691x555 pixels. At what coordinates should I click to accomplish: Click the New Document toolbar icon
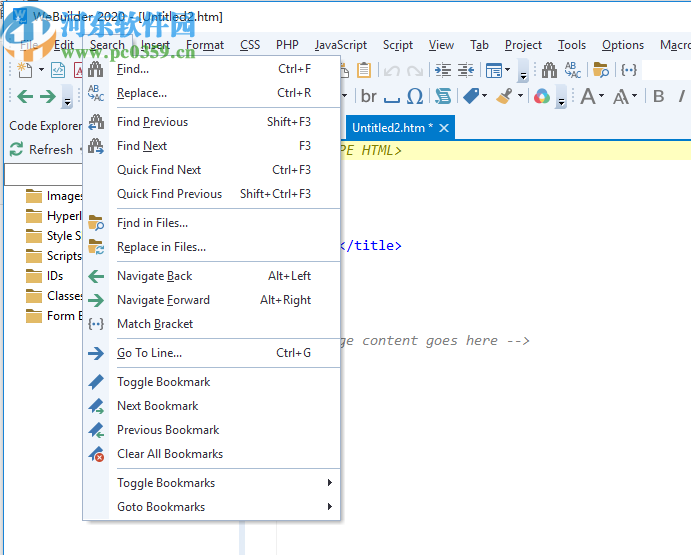coord(25,70)
